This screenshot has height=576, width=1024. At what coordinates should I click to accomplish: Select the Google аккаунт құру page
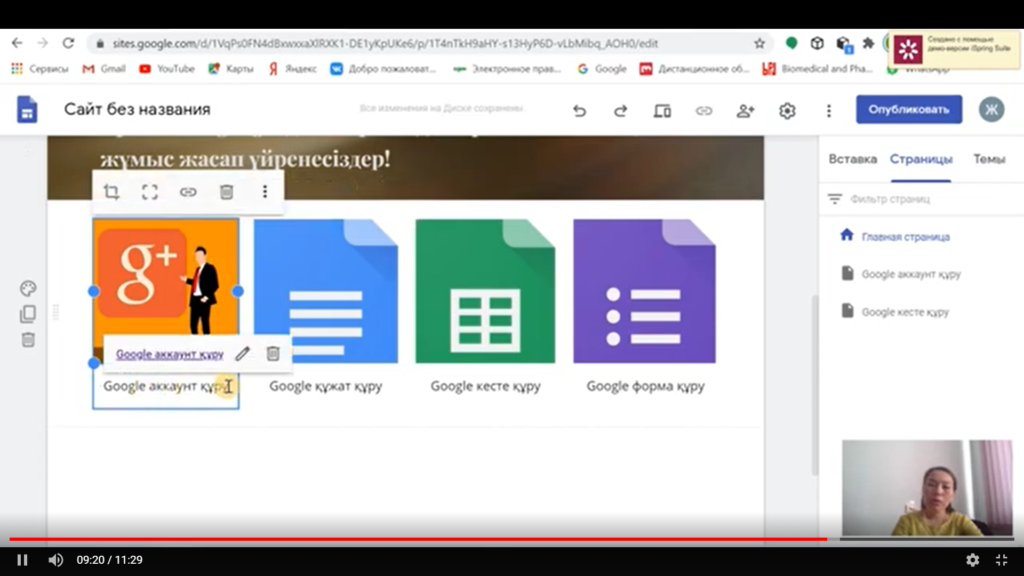[910, 274]
